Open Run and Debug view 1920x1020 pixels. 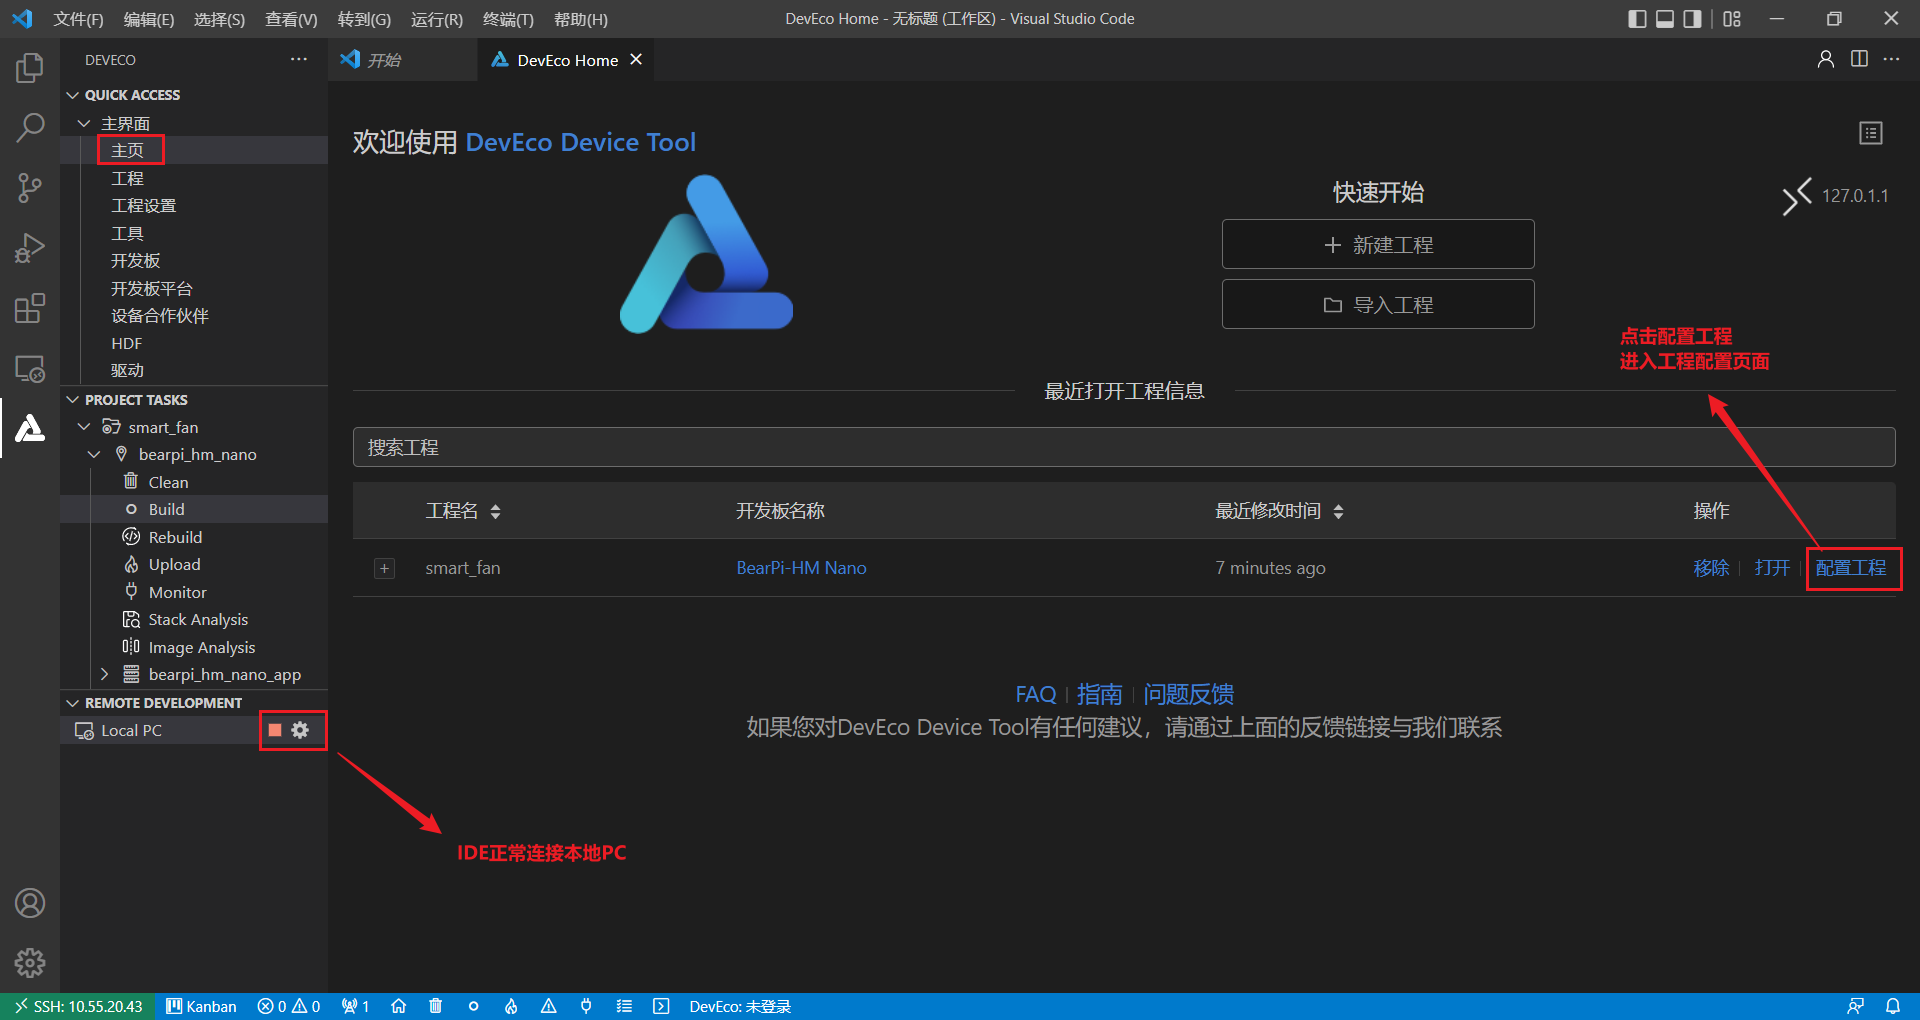click(x=30, y=248)
